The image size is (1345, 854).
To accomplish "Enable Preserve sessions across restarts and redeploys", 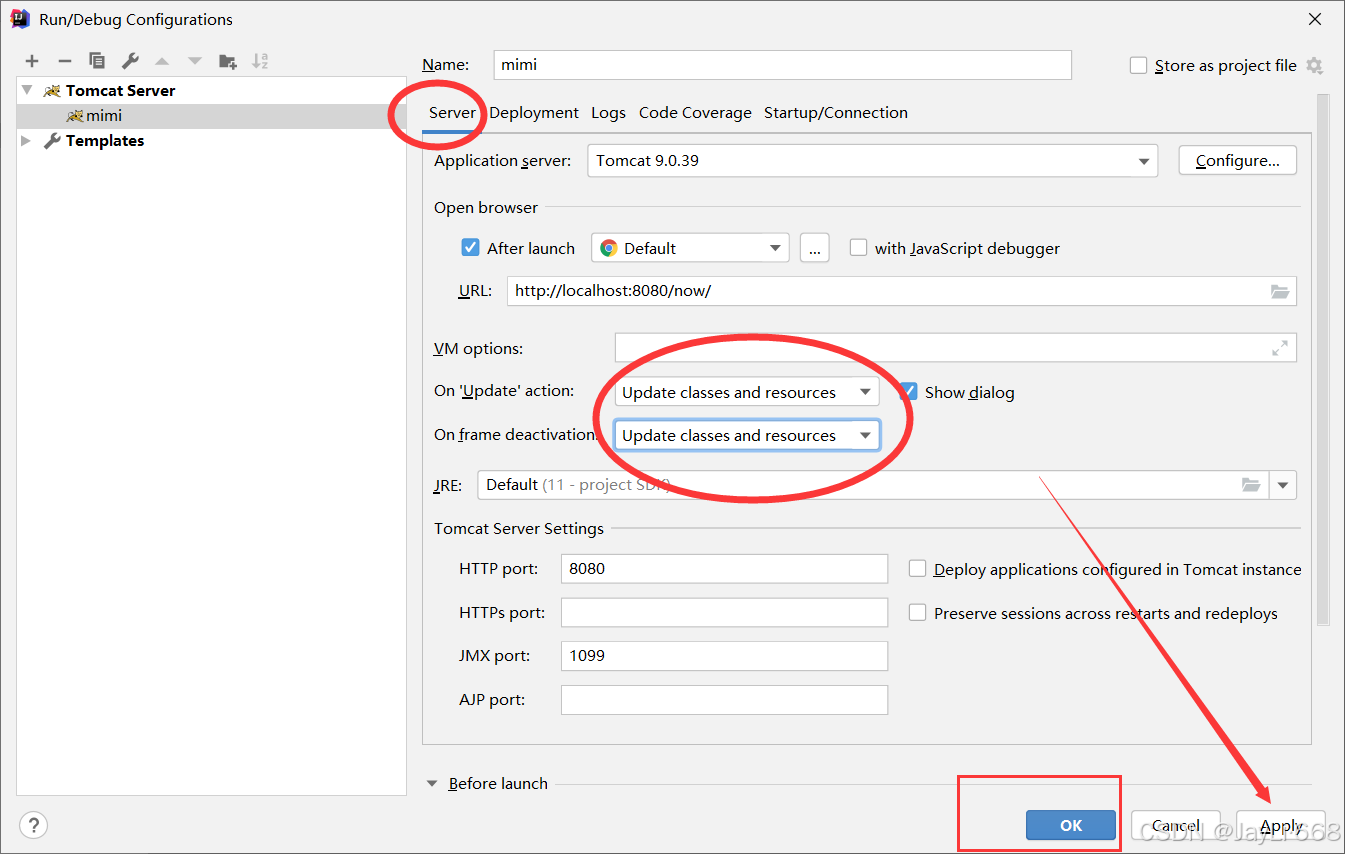I will (917, 612).
